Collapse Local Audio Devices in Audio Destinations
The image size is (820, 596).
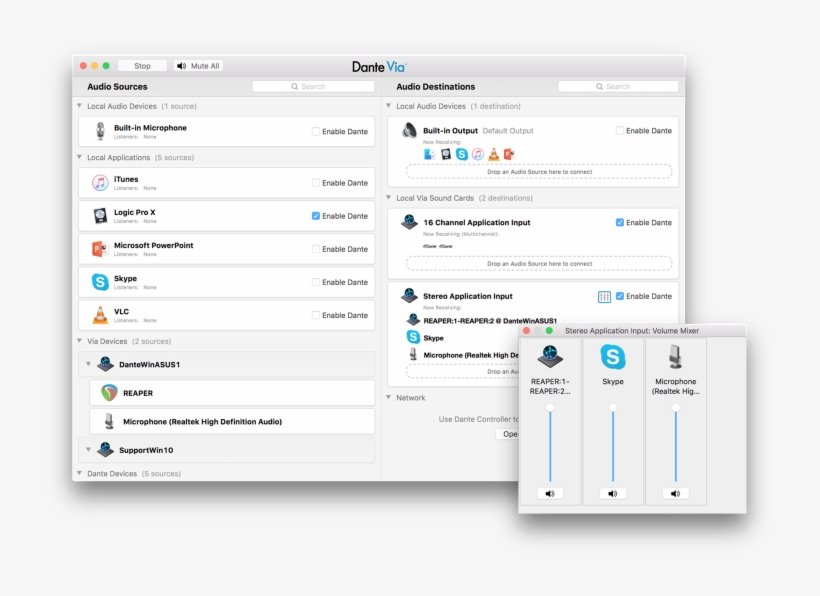point(389,106)
